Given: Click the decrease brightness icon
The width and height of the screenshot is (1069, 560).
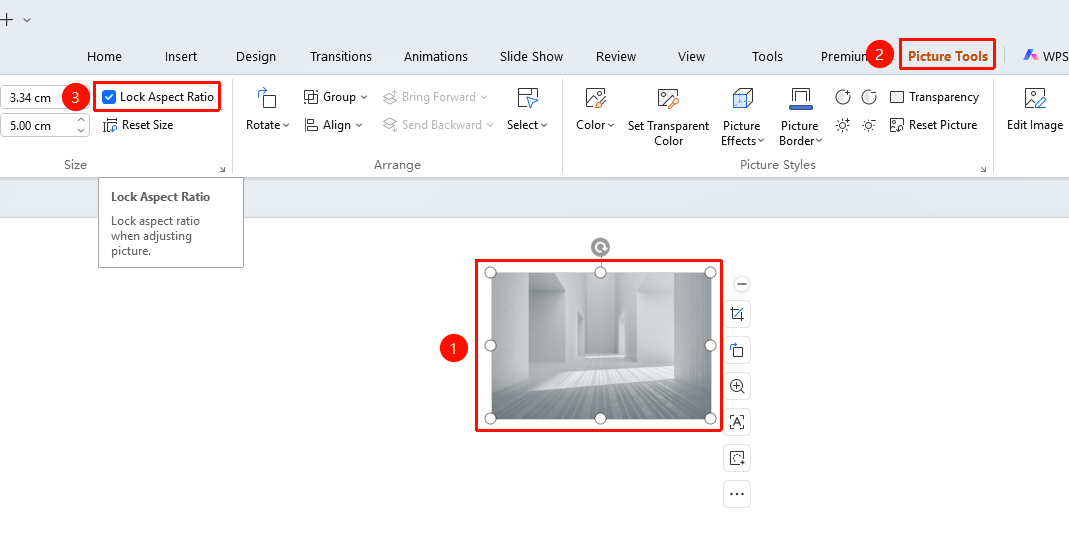Looking at the screenshot, I should click(x=869, y=126).
